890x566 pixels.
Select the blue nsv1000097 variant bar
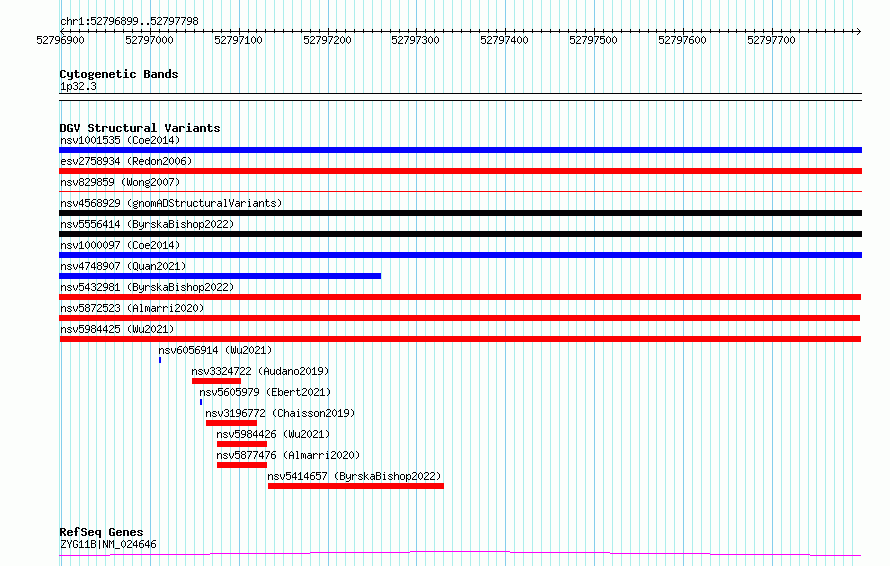point(460,255)
